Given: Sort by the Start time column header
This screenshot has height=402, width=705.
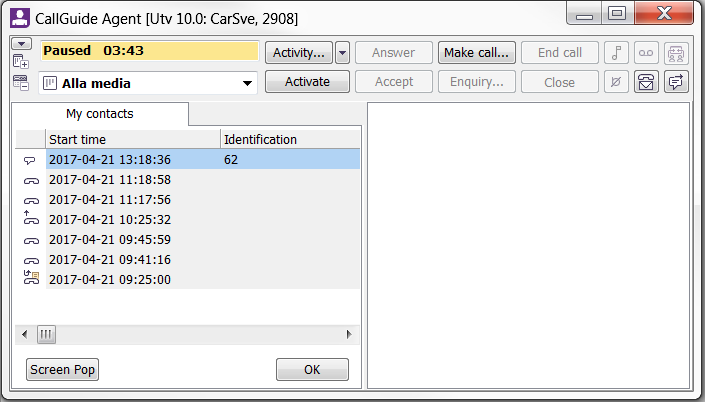Looking at the screenshot, I should [133, 139].
